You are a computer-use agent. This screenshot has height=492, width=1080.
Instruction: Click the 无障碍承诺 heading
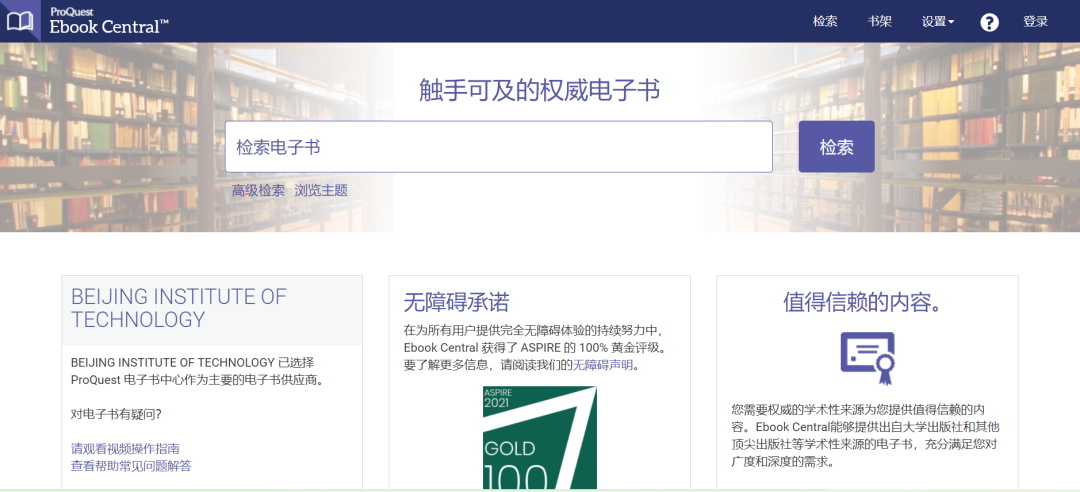[x=457, y=302]
